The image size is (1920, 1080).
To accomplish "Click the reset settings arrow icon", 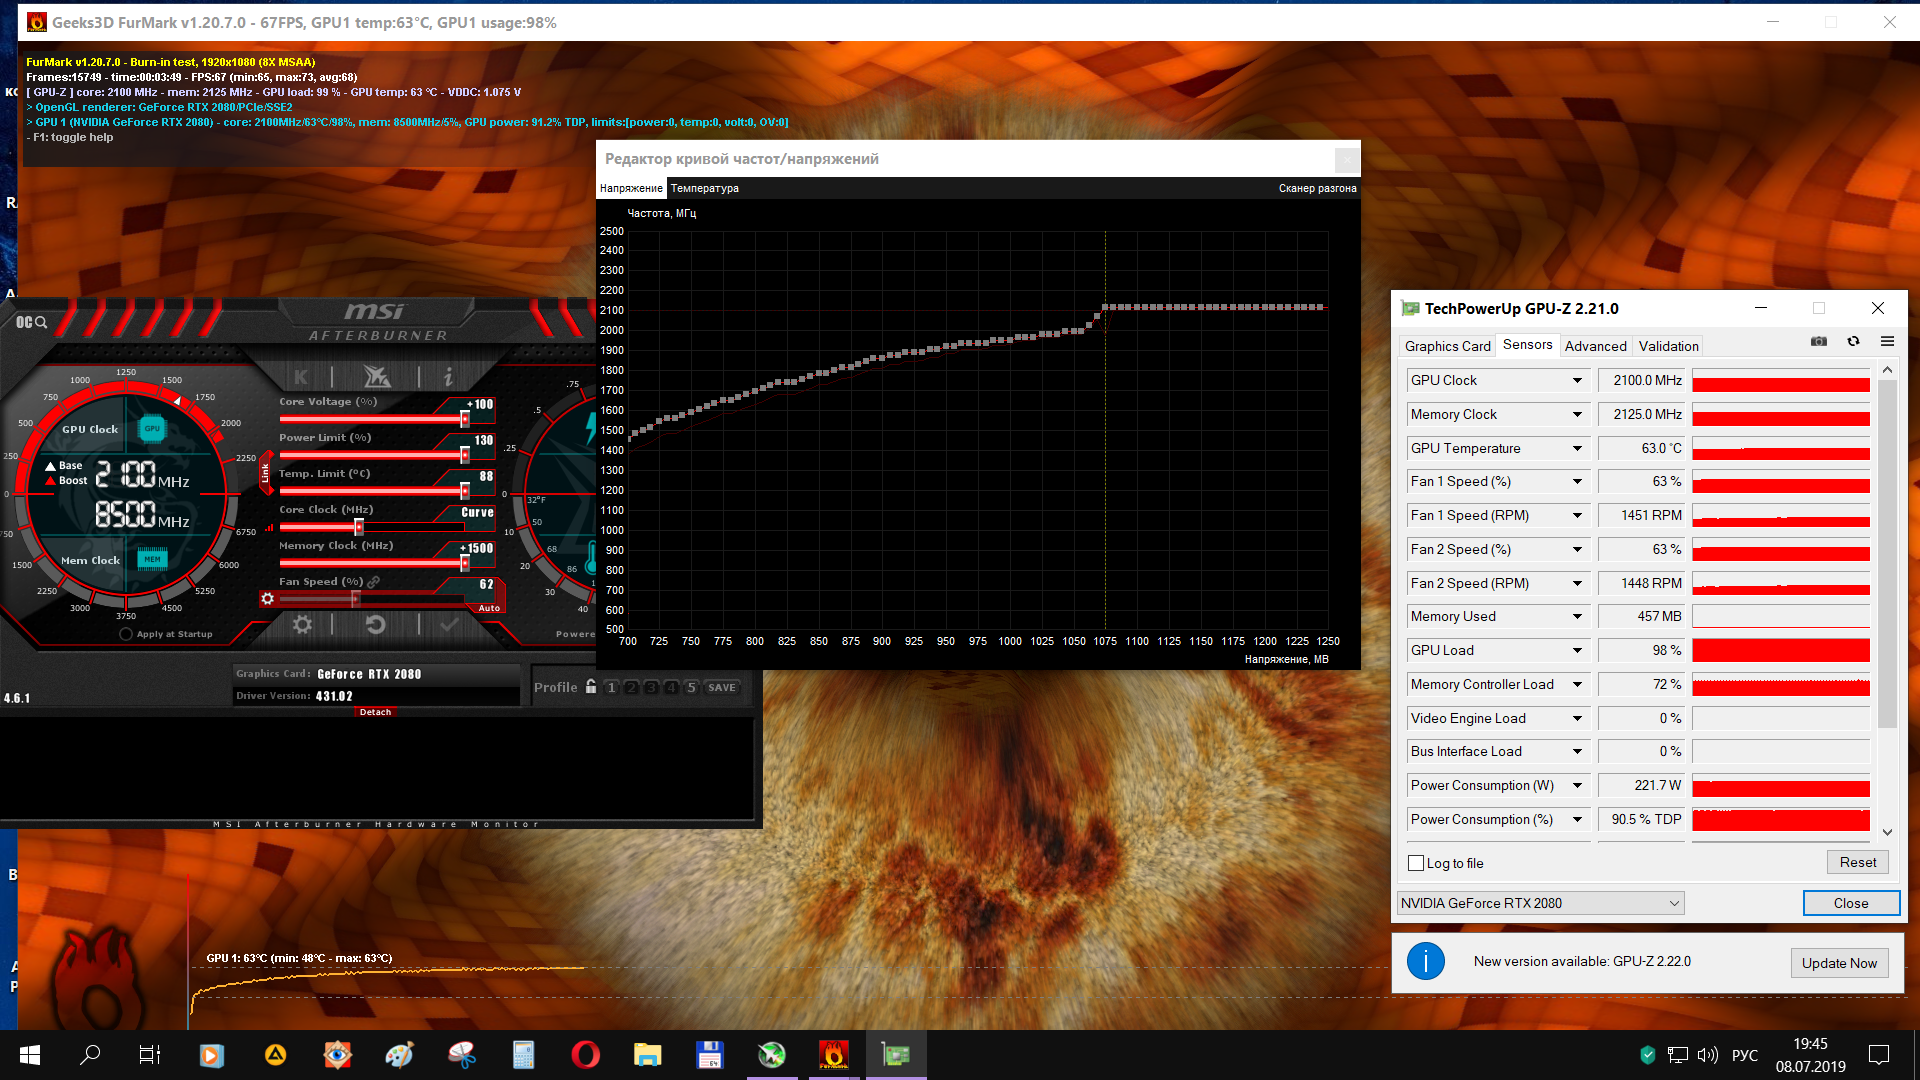I will point(375,625).
